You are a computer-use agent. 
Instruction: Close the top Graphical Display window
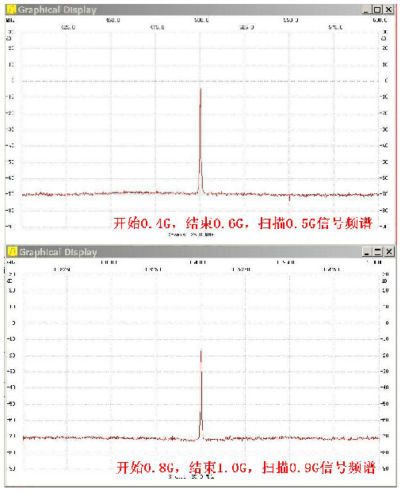(389, 10)
